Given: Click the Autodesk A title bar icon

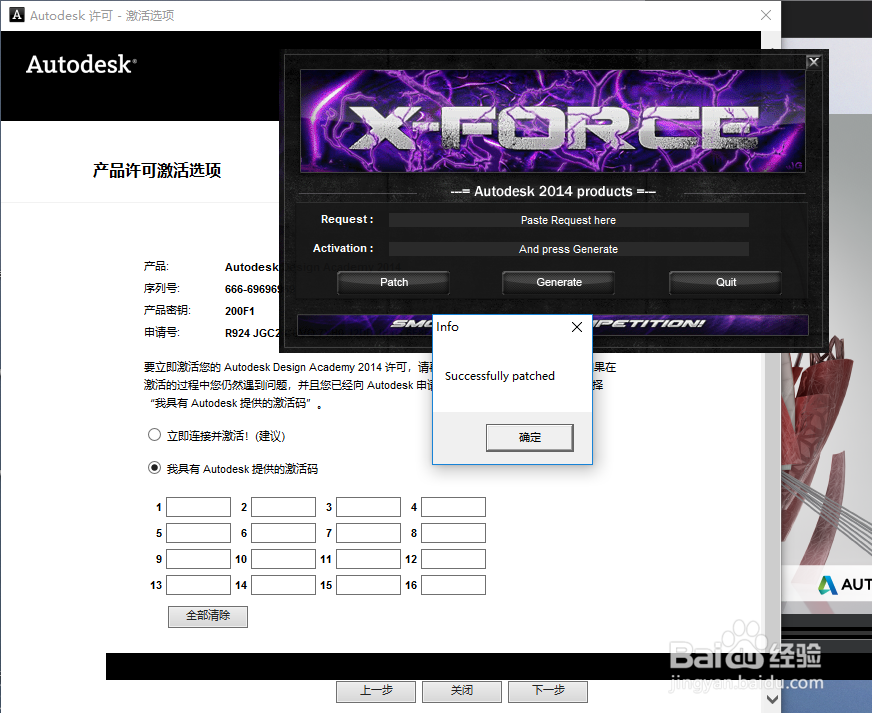Looking at the screenshot, I should point(17,15).
